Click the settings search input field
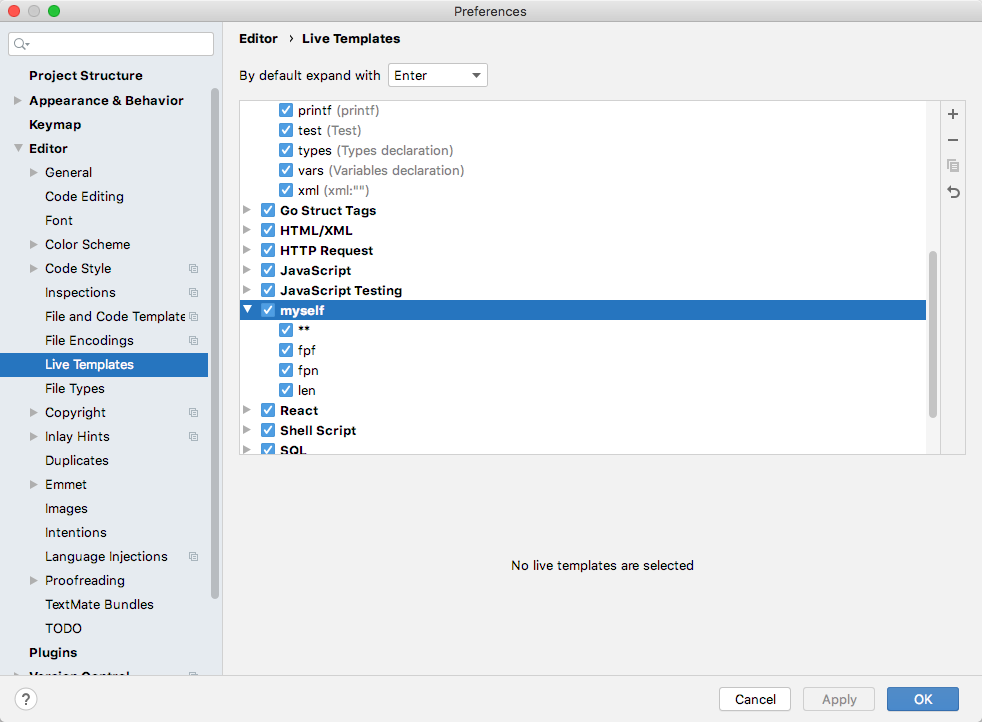 (x=111, y=44)
